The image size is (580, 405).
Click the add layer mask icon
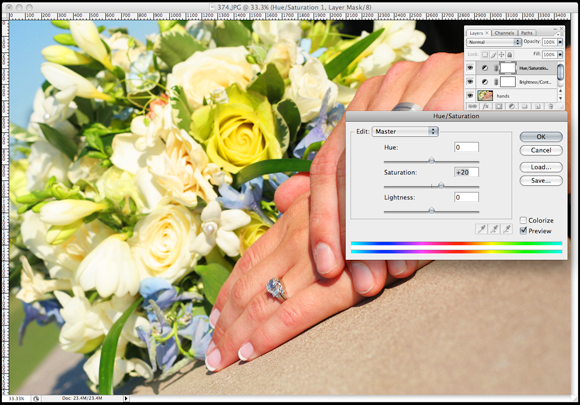pyautogui.click(x=499, y=106)
